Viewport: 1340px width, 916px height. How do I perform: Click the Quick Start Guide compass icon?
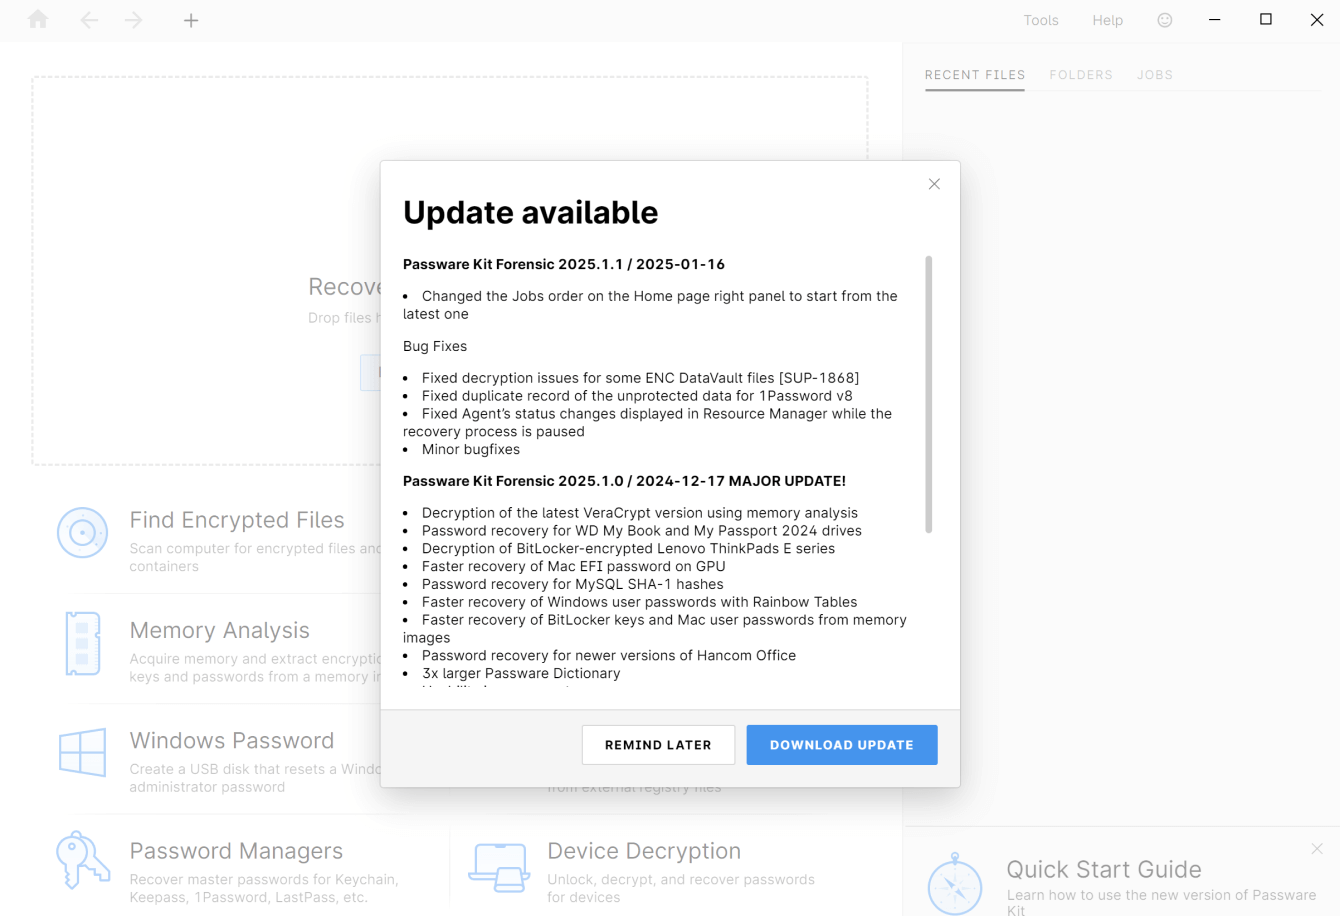click(955, 884)
